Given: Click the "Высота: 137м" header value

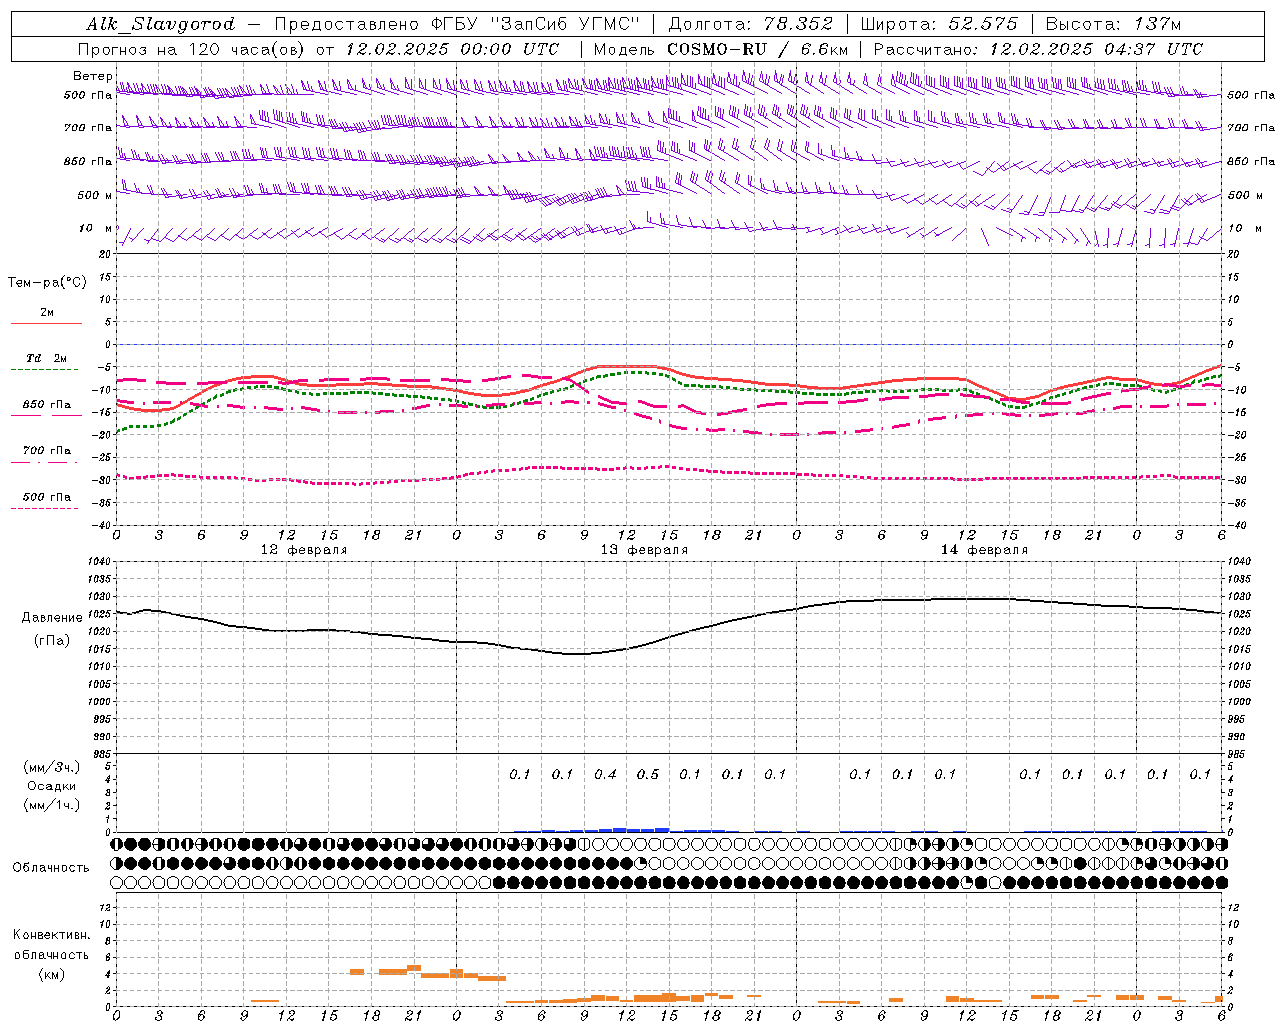Looking at the screenshot, I should pyautogui.click(x=1114, y=24).
